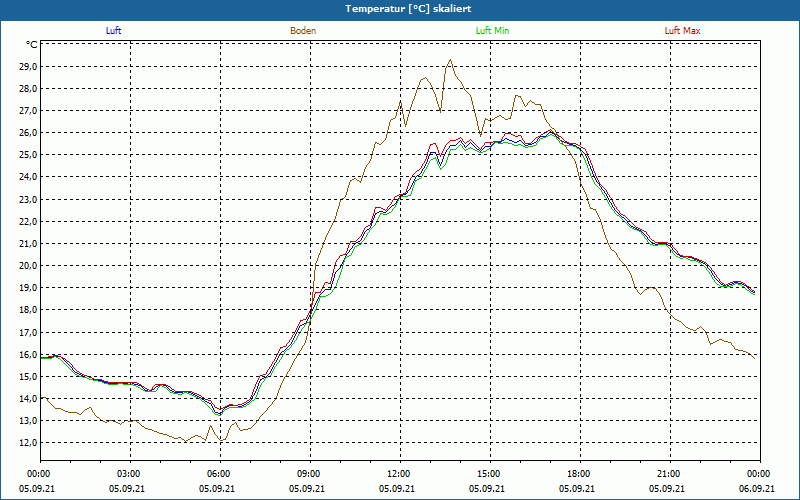Click the Boden curve minimum near 06:00
The height and width of the screenshot is (500, 800).
pos(221,440)
